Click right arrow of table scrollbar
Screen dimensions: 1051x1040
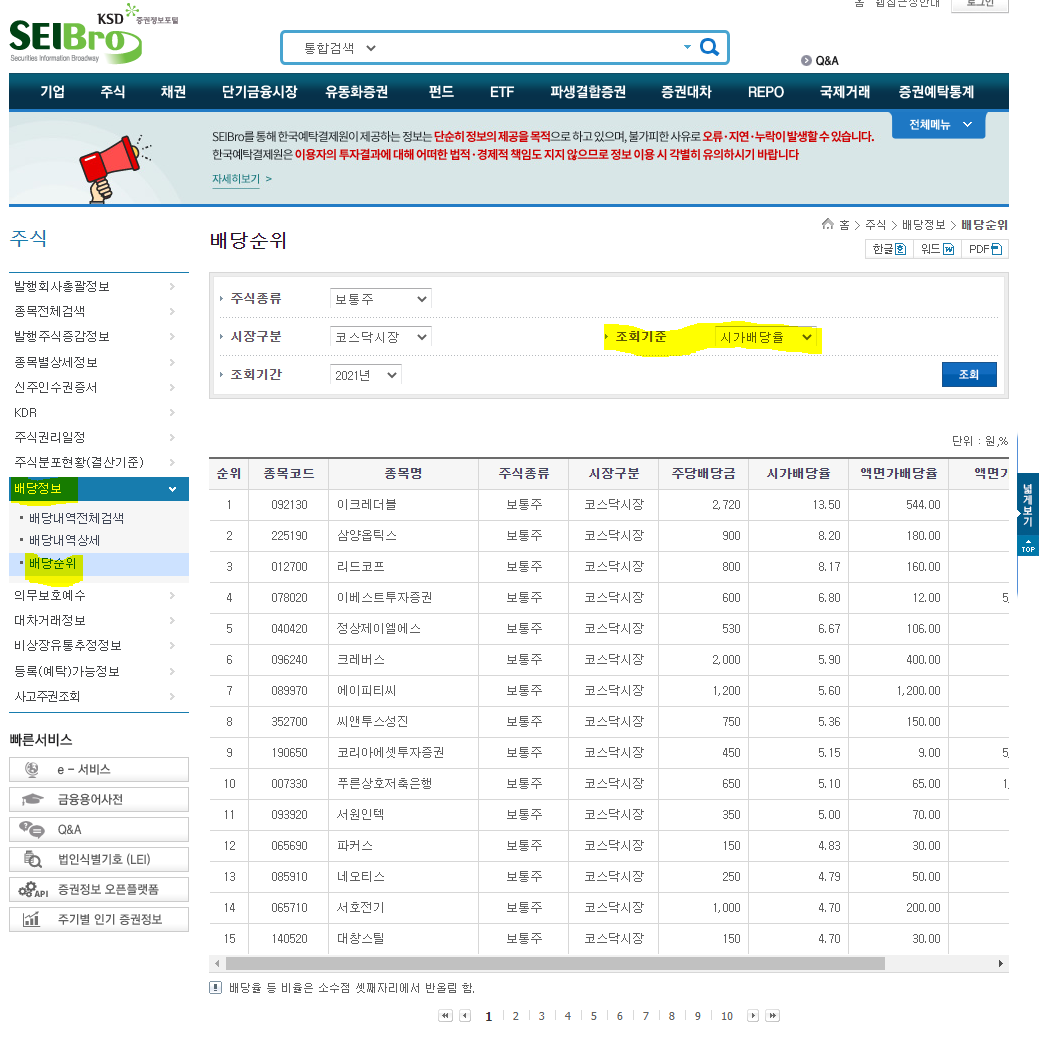(1001, 964)
